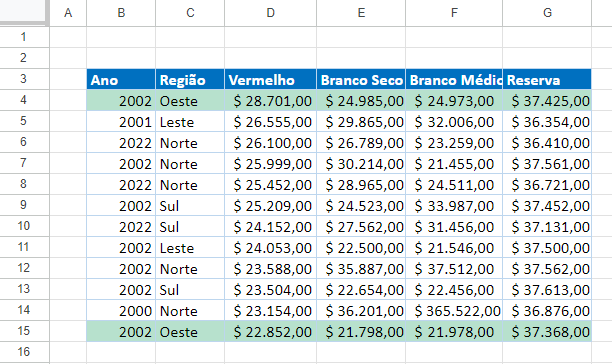This screenshot has width=612, height=364.
Task: Select column E header
Action: point(361,13)
